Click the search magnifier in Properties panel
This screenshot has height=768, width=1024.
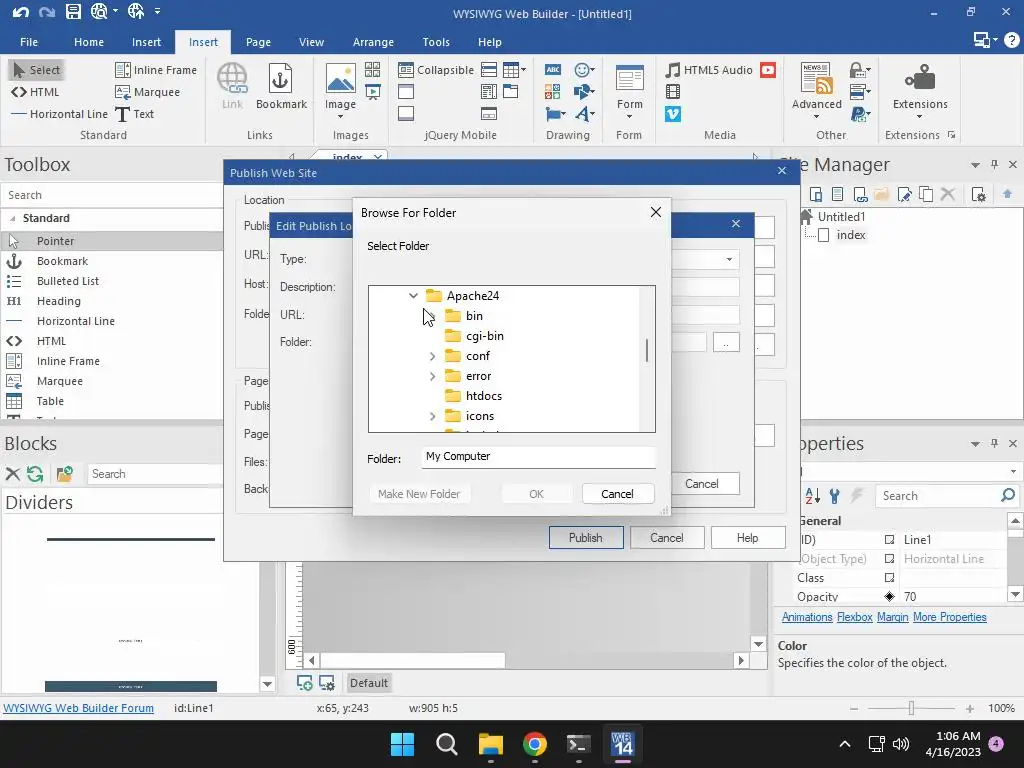coord(1008,496)
